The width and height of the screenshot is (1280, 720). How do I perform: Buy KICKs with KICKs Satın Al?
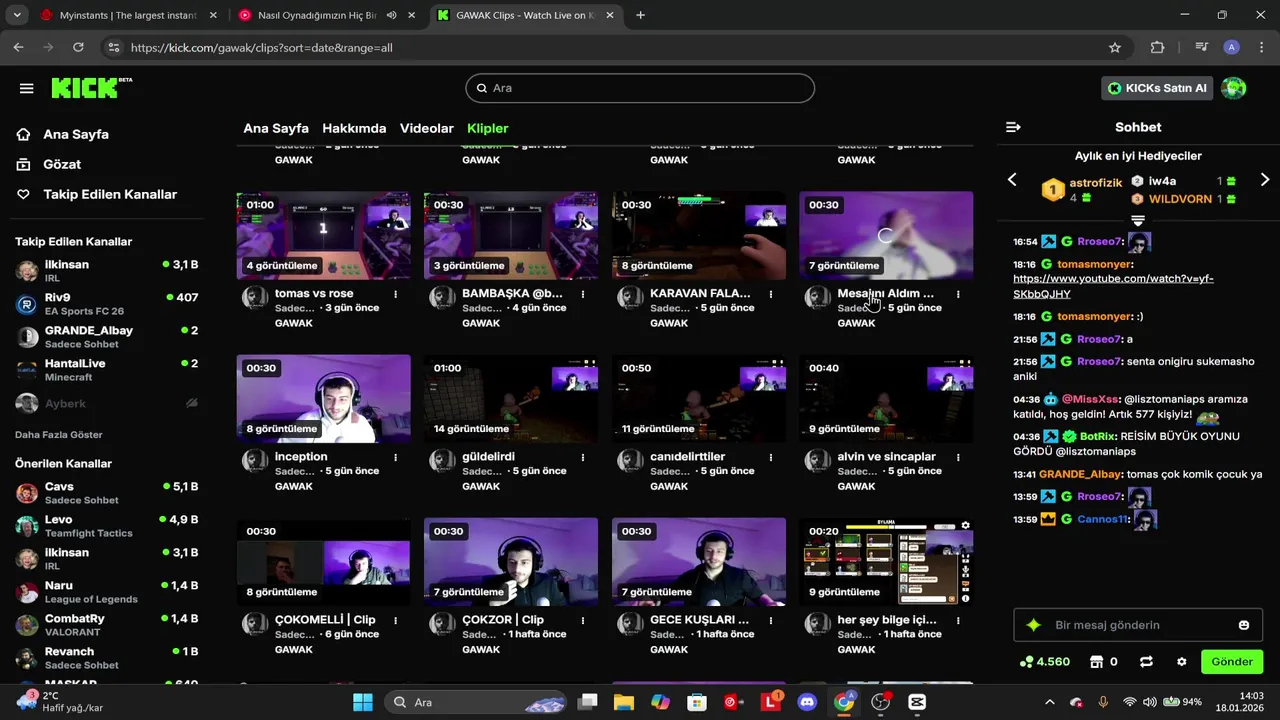pyautogui.click(x=1157, y=88)
